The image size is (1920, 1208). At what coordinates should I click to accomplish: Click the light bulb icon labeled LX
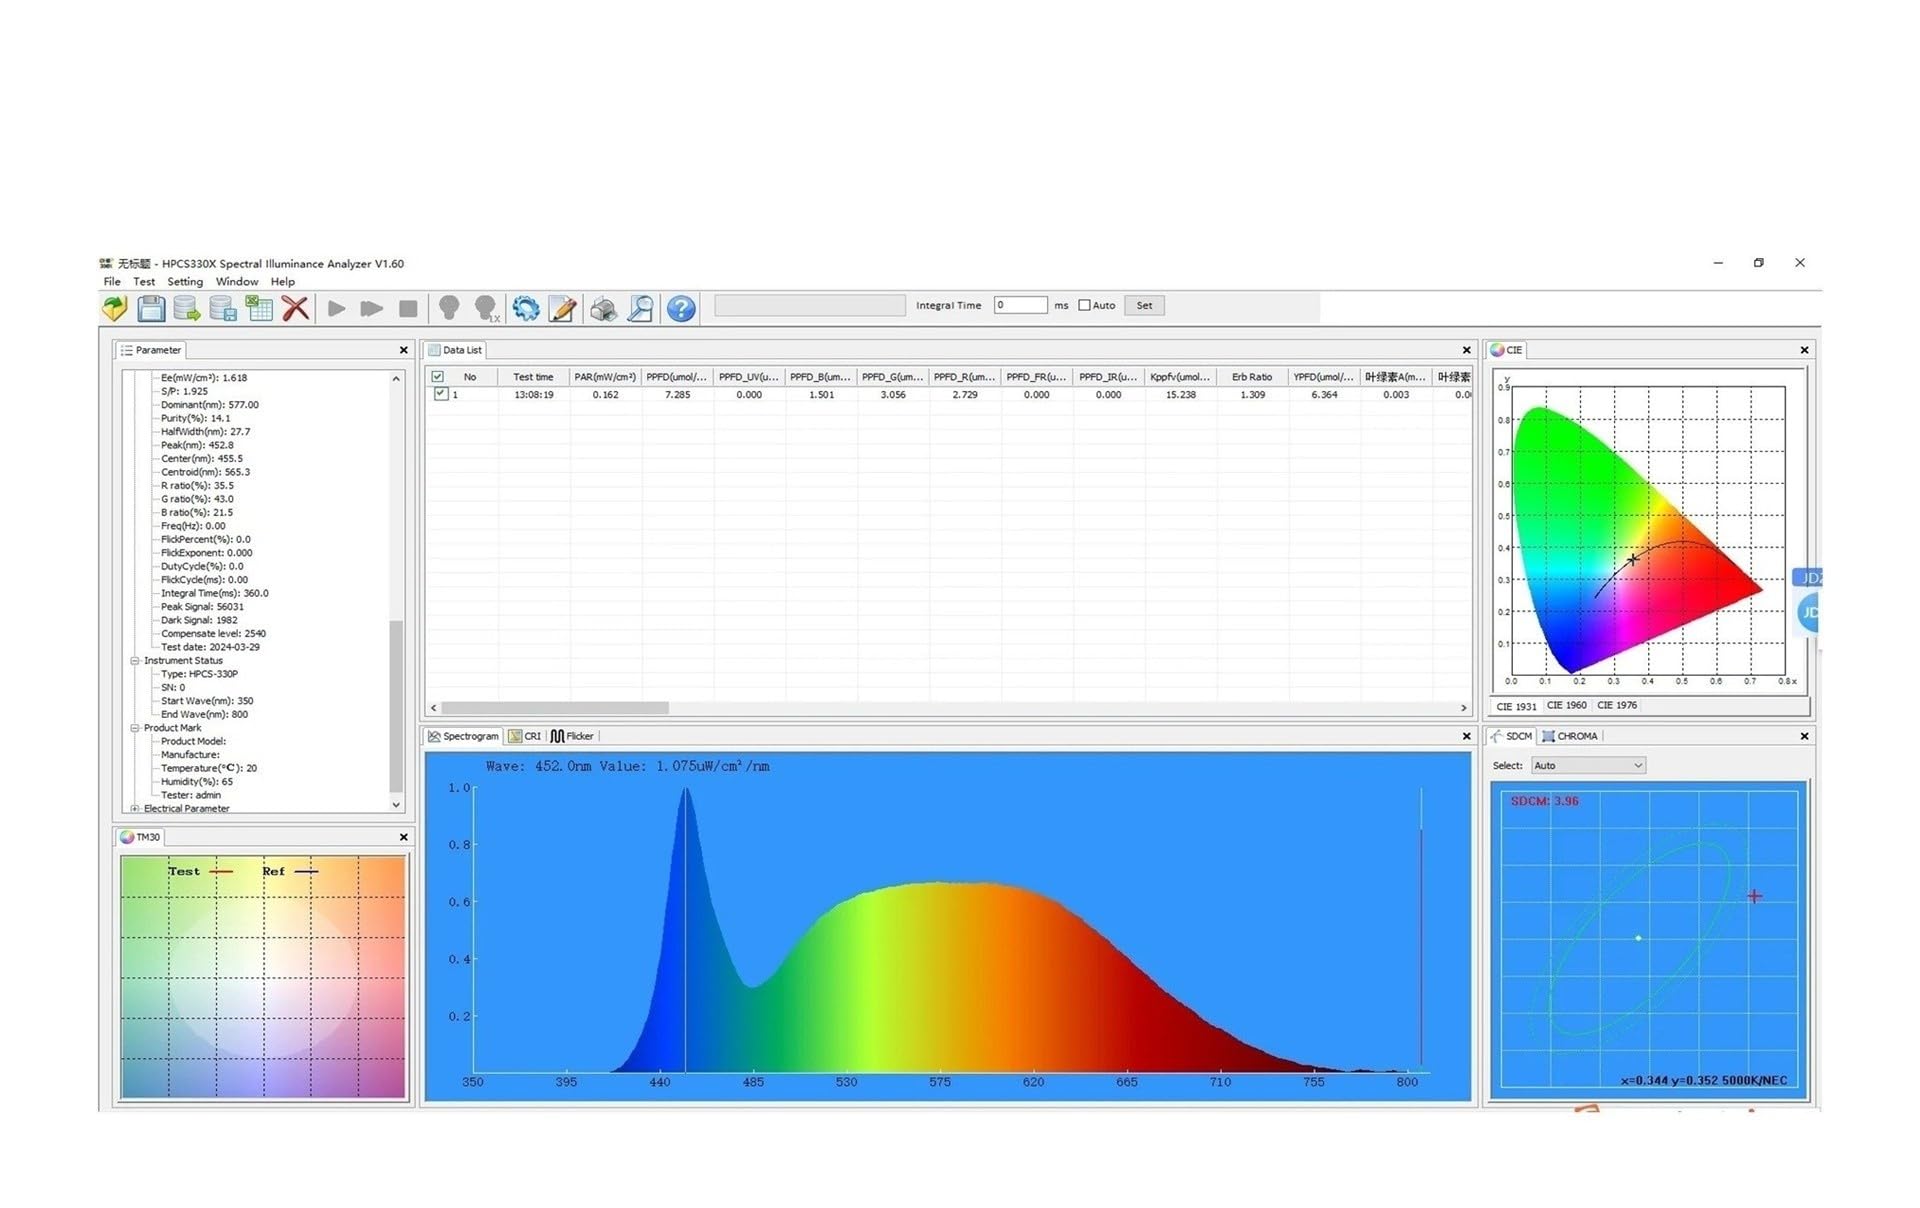tap(487, 308)
